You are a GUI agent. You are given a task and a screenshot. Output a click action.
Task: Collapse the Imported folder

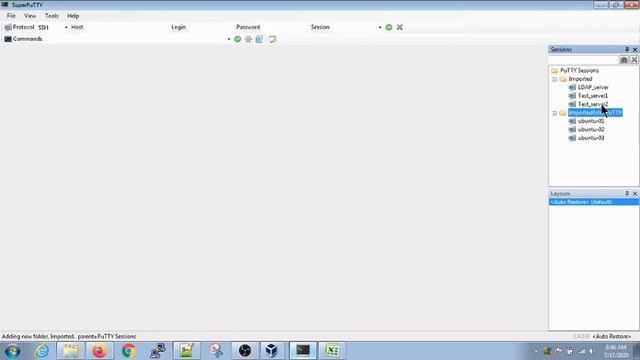click(555, 79)
